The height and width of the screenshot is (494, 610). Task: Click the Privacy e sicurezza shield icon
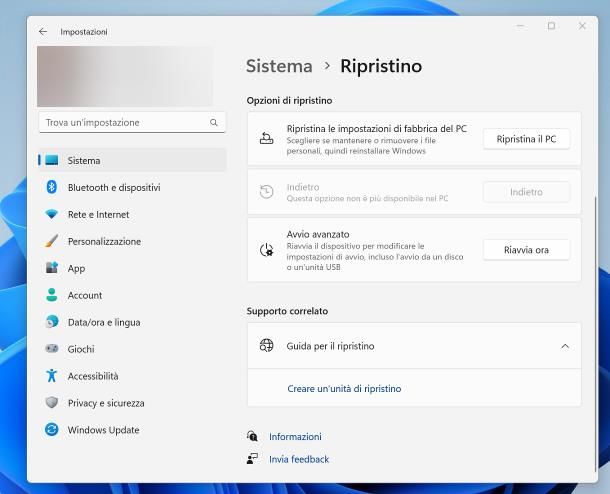51,403
